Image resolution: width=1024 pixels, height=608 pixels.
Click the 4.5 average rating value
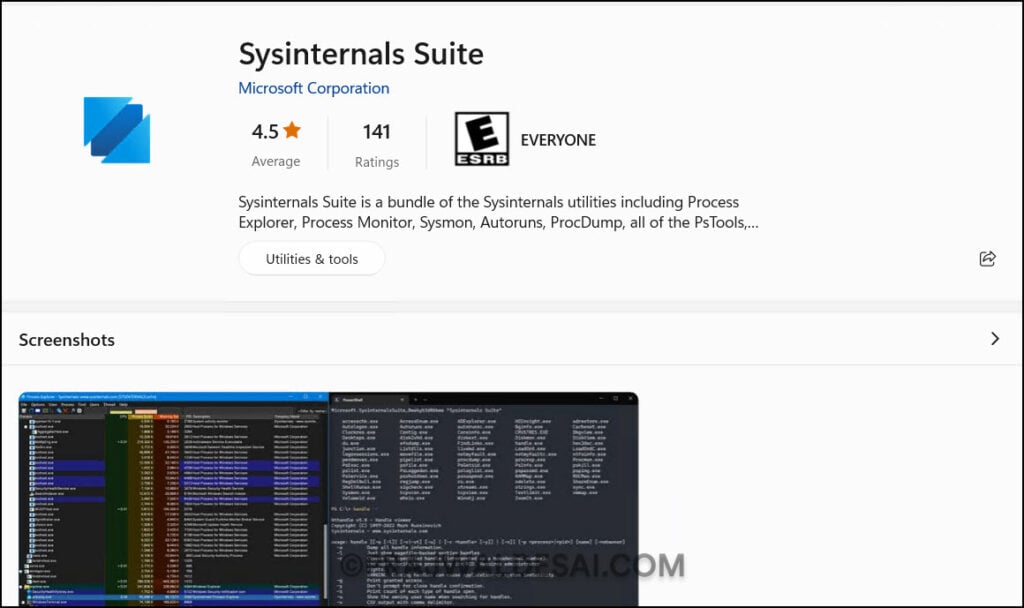click(x=265, y=131)
